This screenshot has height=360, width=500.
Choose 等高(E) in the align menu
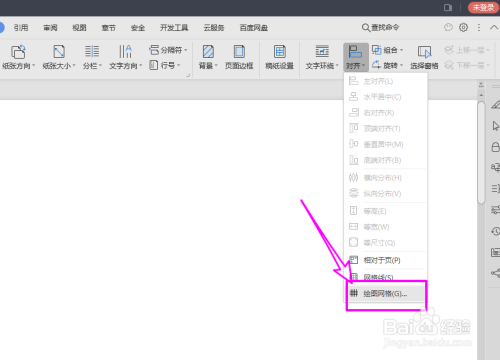click(x=385, y=211)
